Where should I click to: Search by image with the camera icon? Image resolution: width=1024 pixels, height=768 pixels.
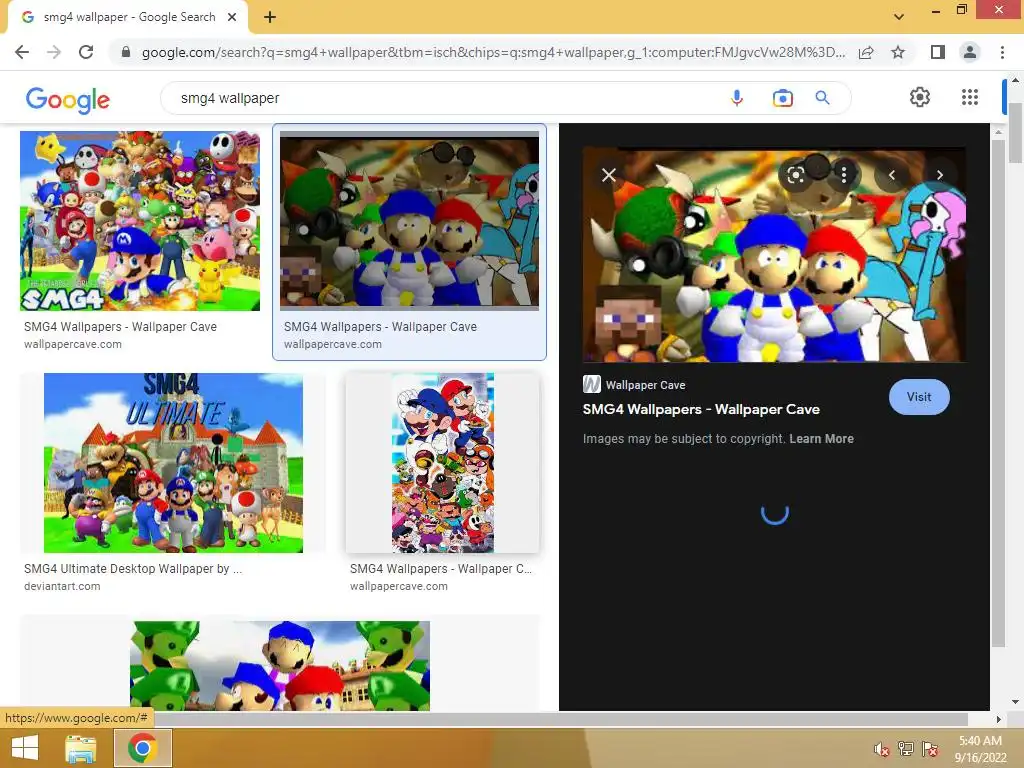pyautogui.click(x=782, y=98)
